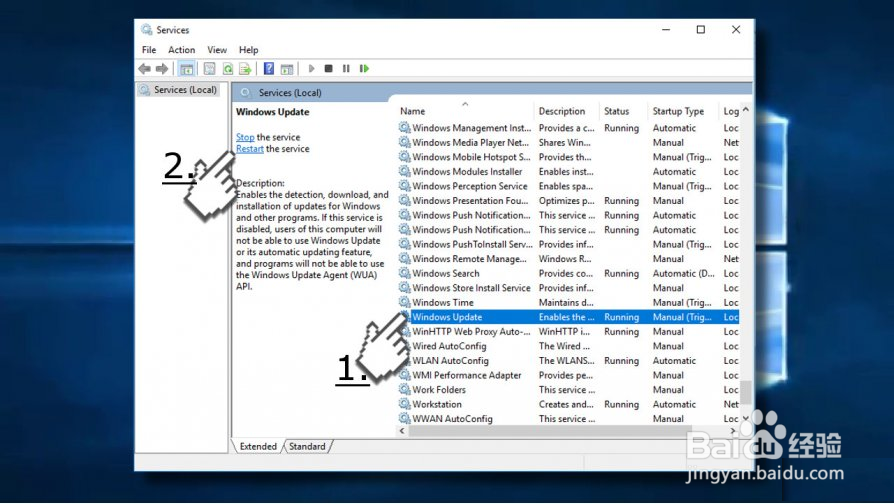The height and width of the screenshot is (504, 894).
Task: Open the Help menu
Action: (x=248, y=50)
